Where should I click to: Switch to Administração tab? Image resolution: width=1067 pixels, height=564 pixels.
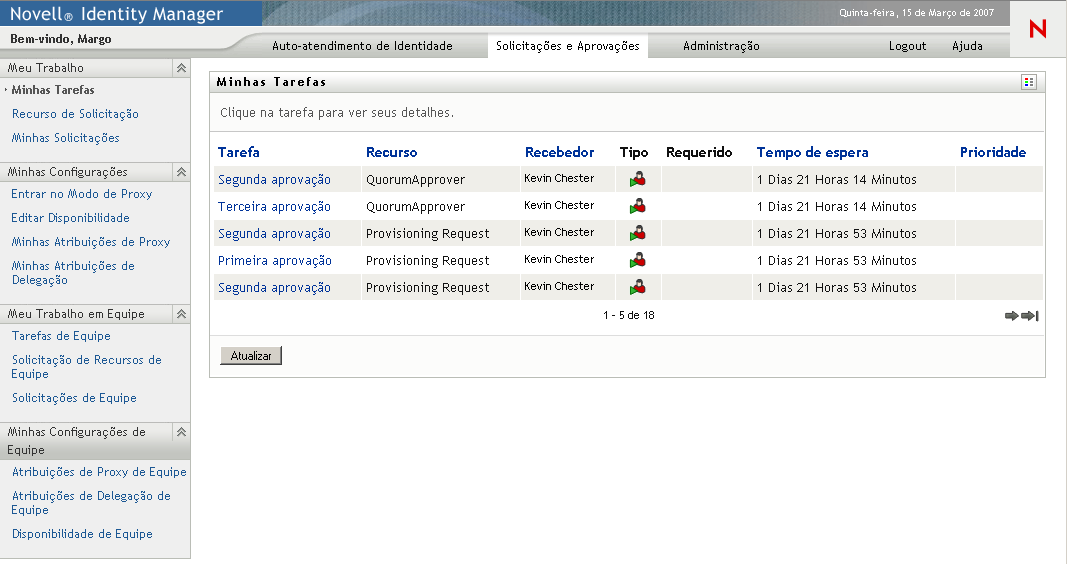click(x=721, y=46)
